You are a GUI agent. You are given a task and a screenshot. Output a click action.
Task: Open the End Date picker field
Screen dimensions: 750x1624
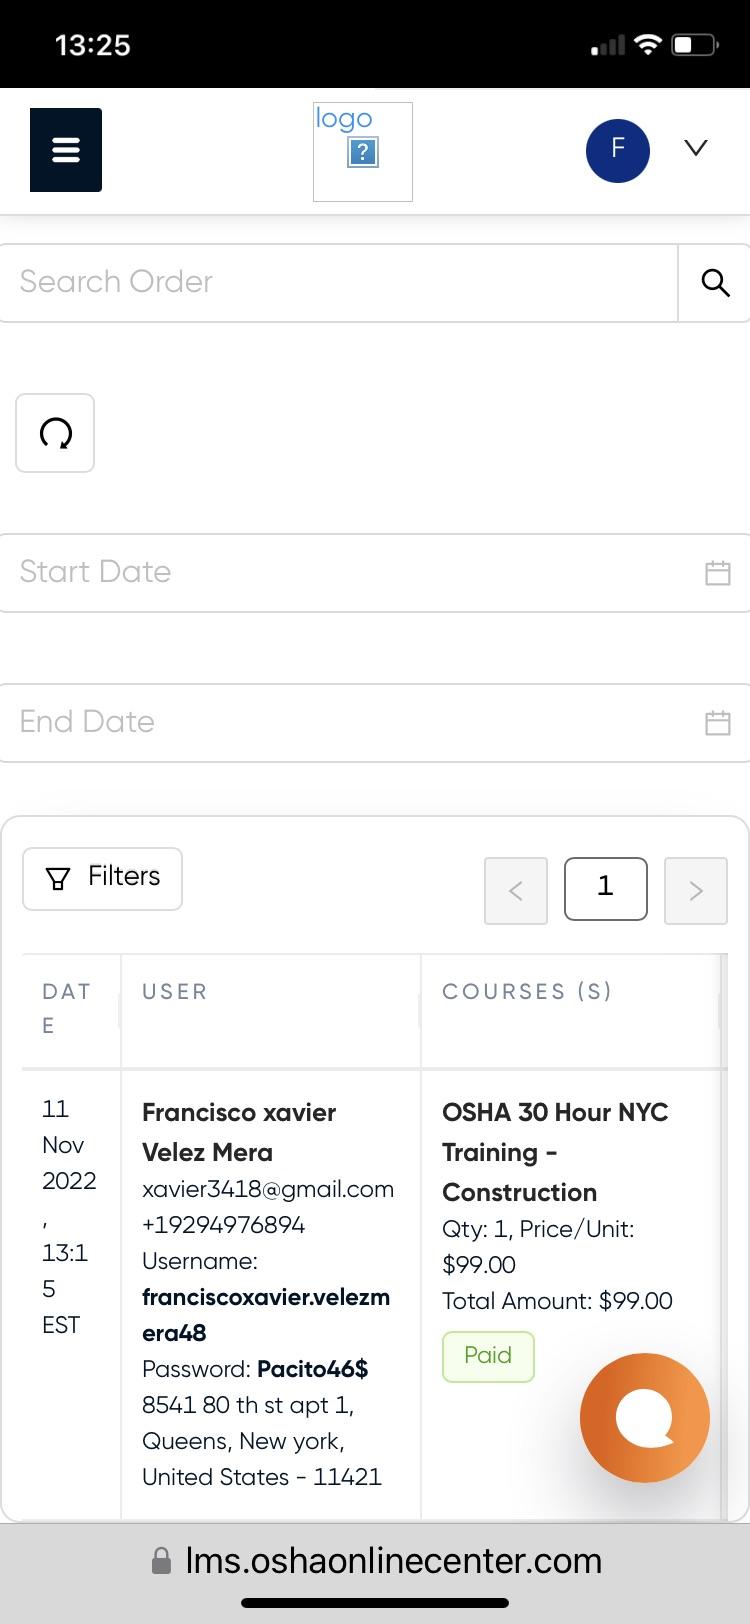350,723
